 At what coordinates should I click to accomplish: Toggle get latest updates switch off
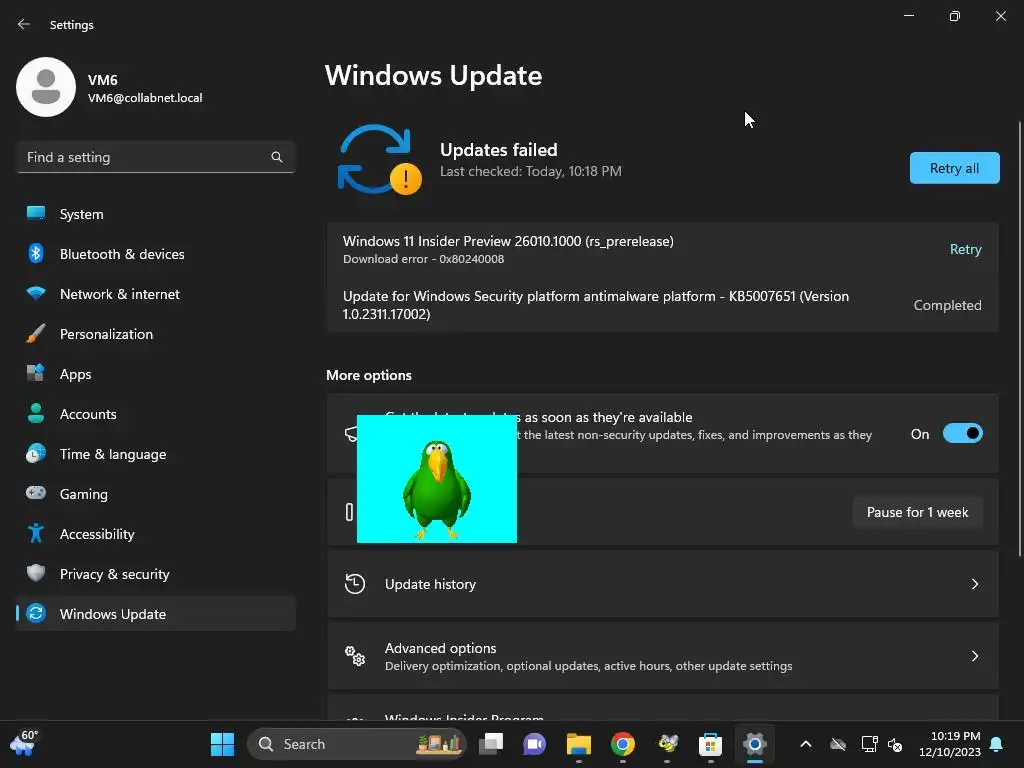pos(963,434)
